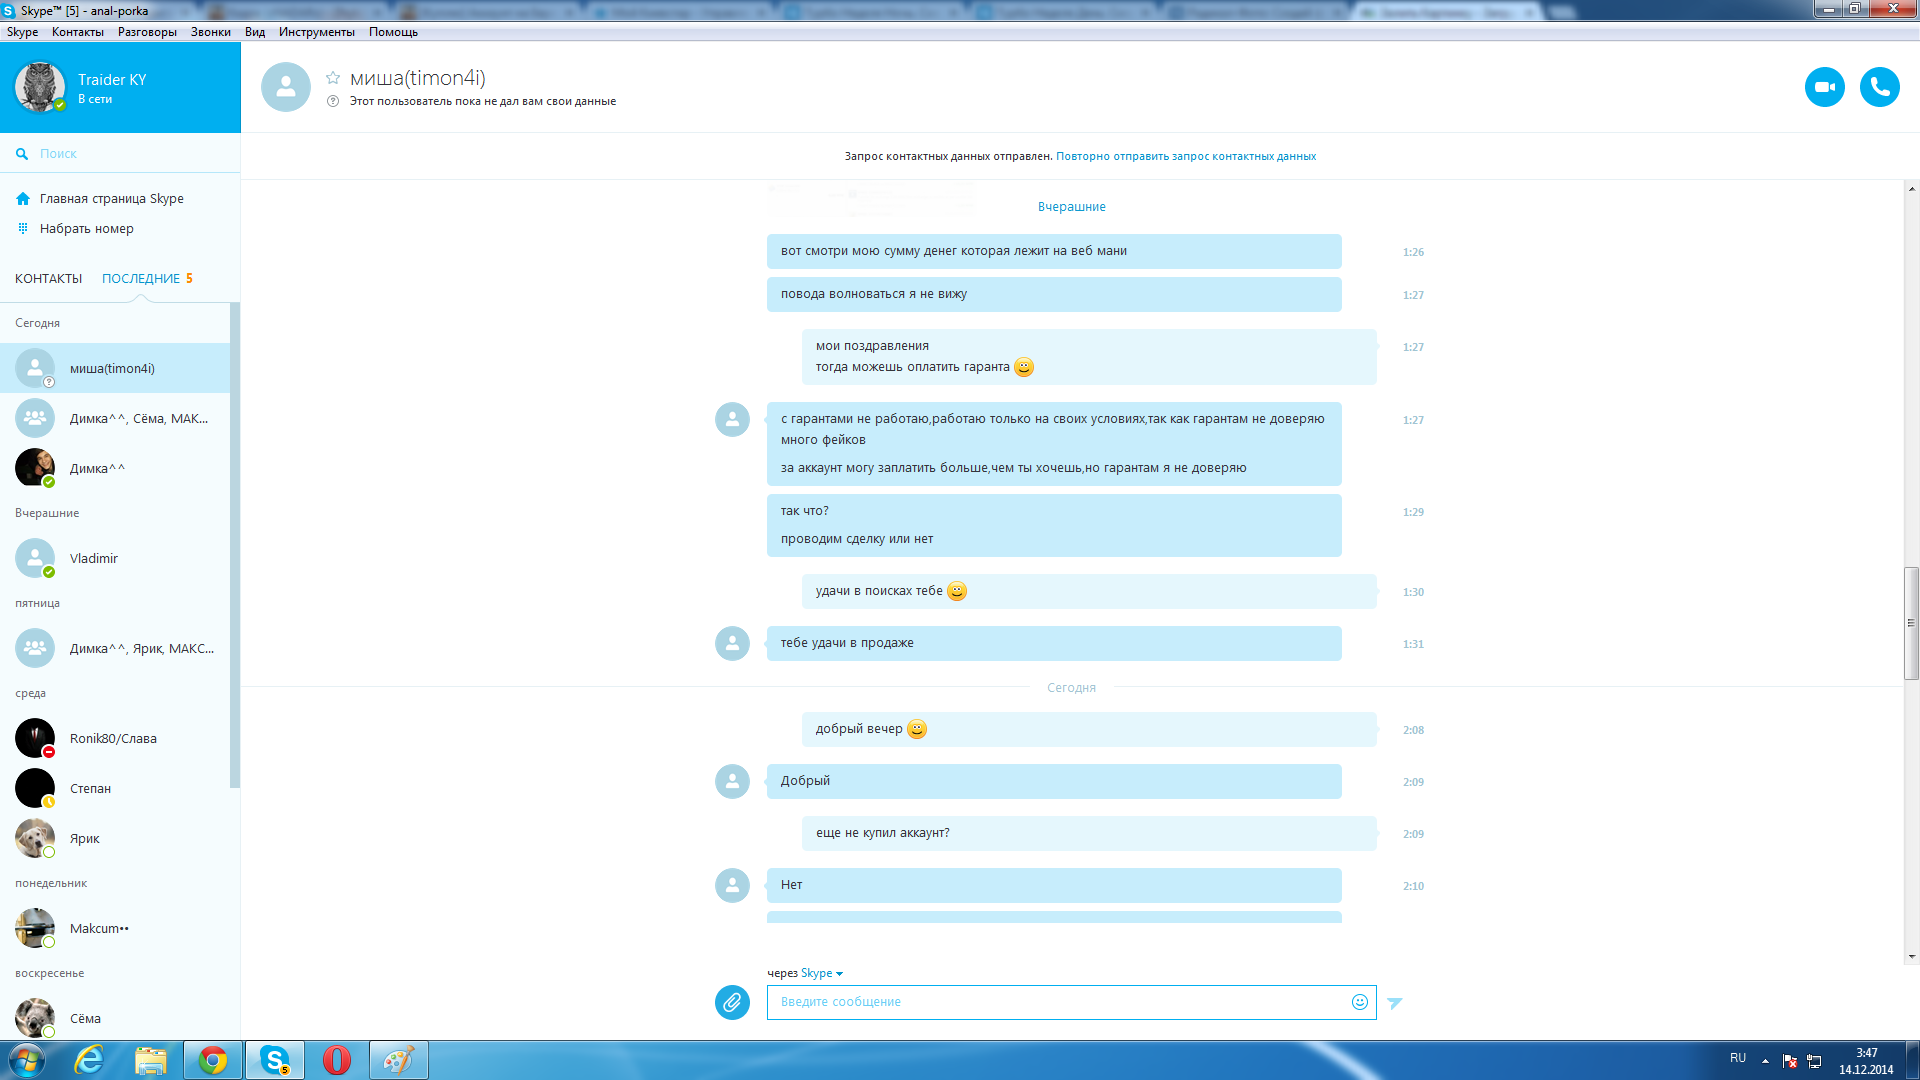Open the Контакты menu
The width and height of the screenshot is (1920, 1080).
[77, 32]
